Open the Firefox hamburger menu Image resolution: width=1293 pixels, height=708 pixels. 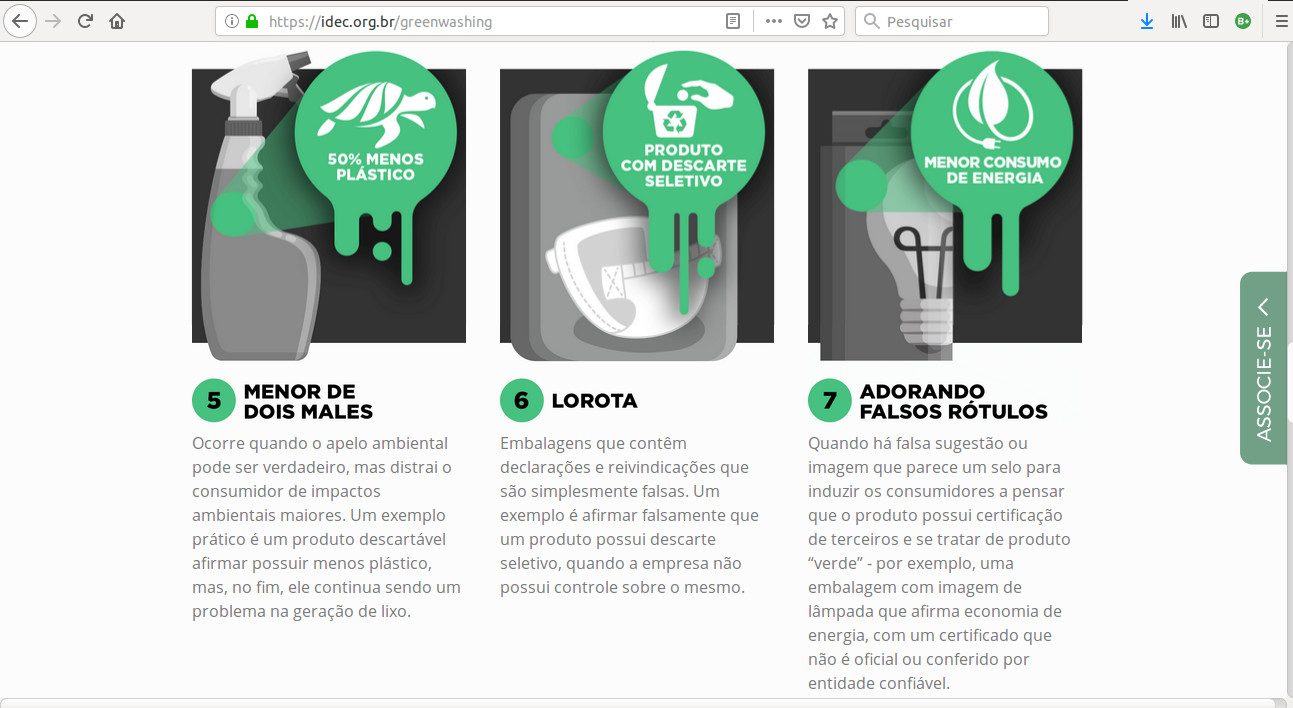(x=1281, y=21)
